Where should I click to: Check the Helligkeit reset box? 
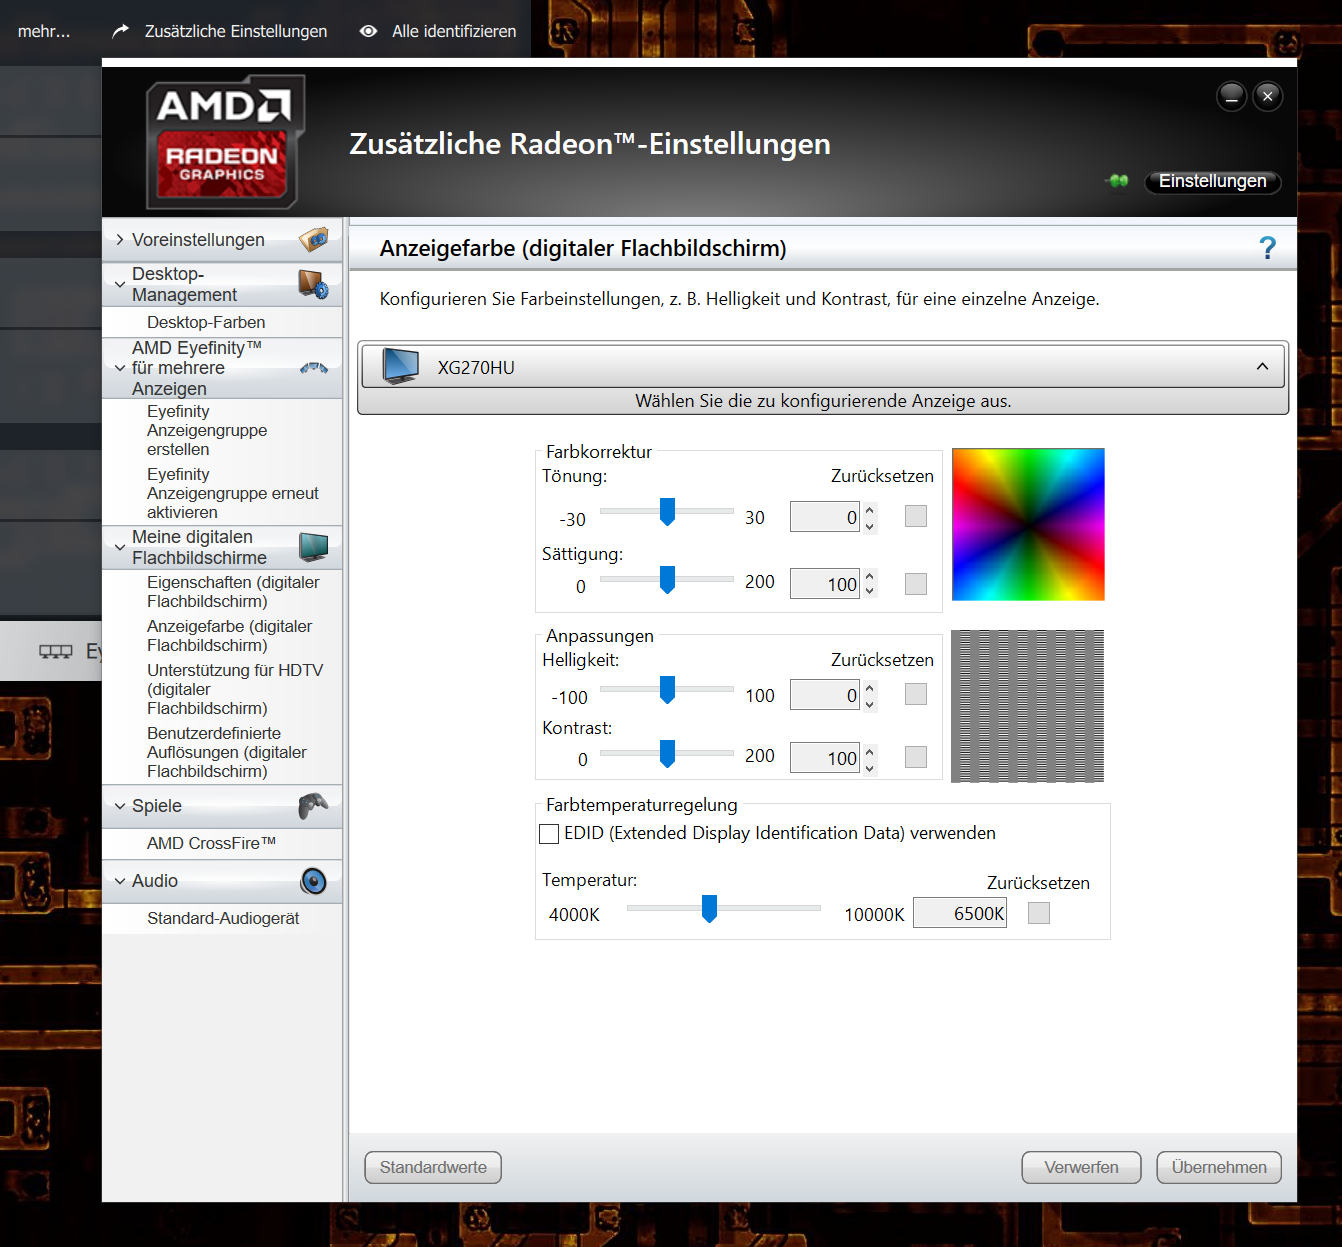tap(916, 694)
